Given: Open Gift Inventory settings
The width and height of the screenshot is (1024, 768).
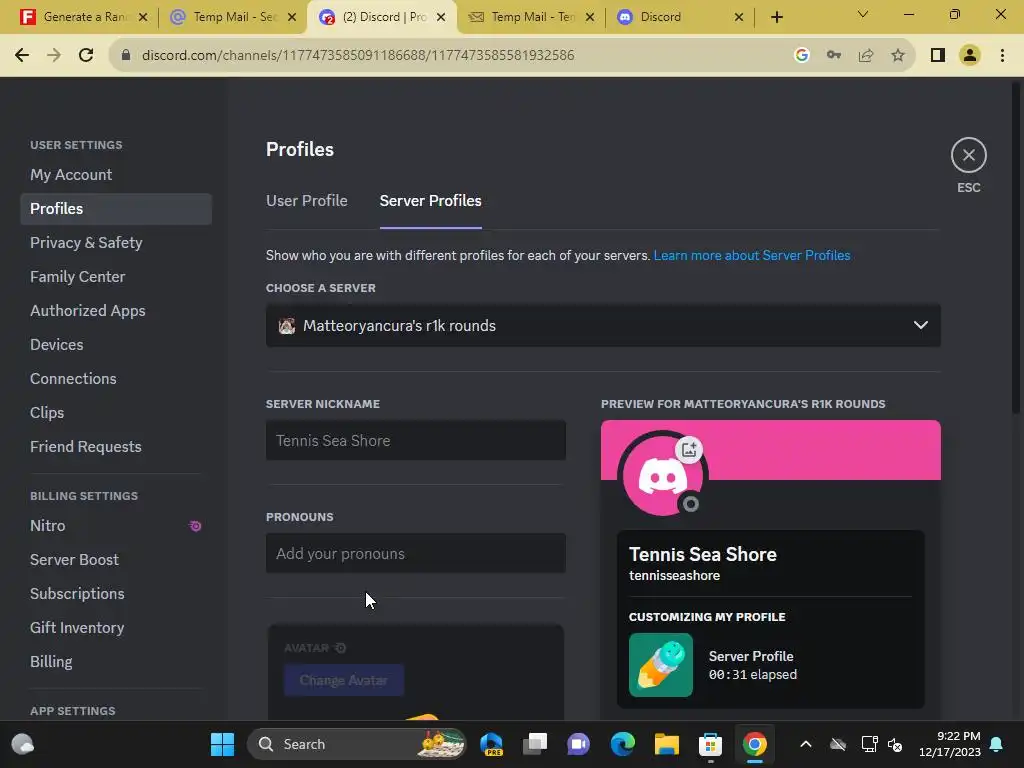Looking at the screenshot, I should [x=116, y=628].
